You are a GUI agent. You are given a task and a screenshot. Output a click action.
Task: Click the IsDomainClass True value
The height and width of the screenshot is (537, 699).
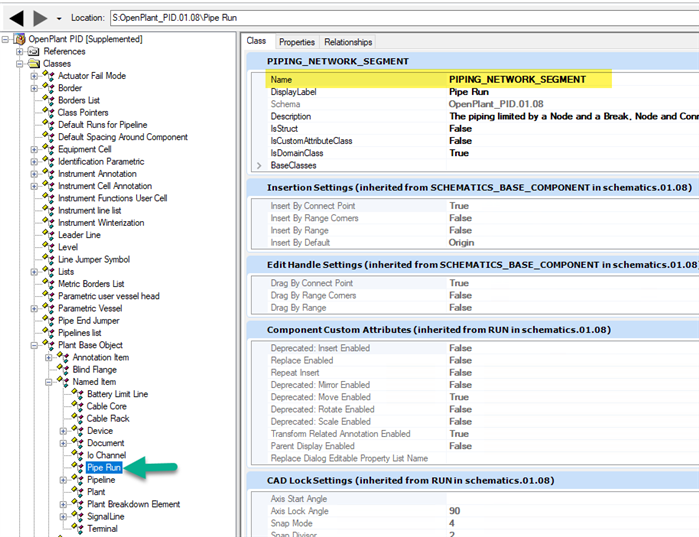tap(459, 153)
